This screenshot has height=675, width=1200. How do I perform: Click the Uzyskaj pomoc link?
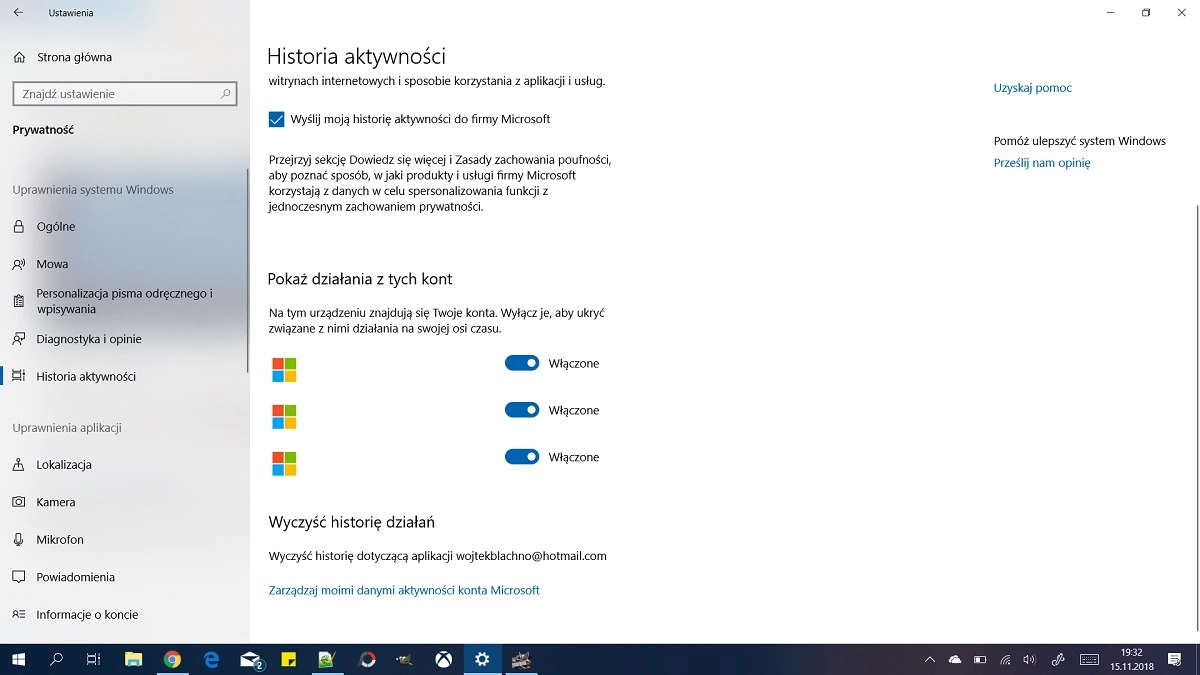click(1032, 88)
